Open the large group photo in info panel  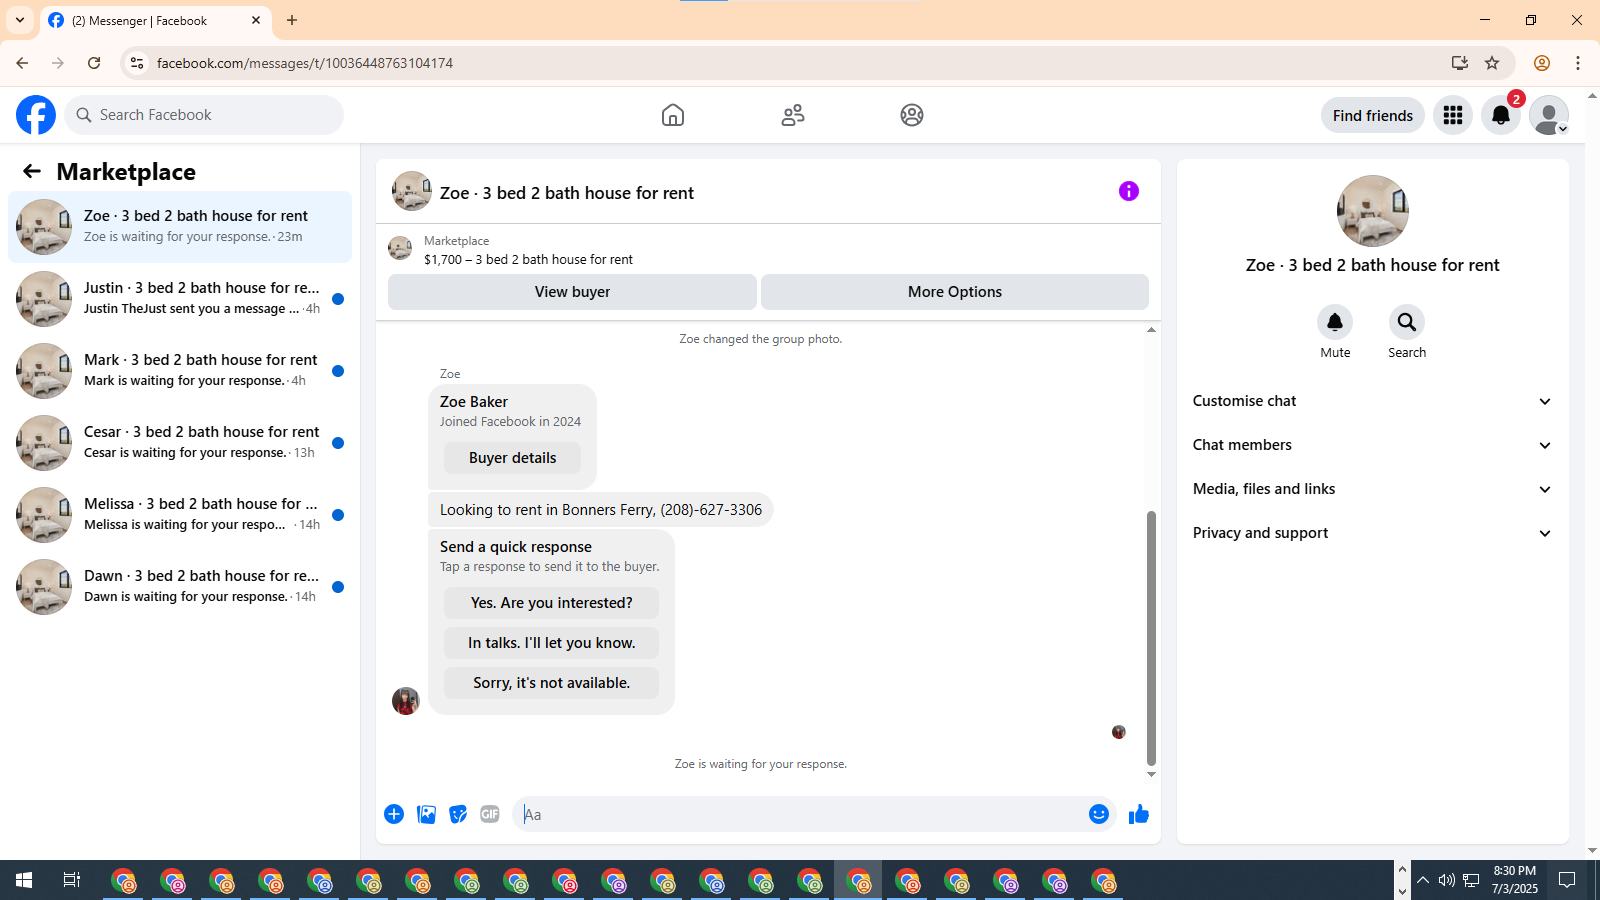(1373, 211)
